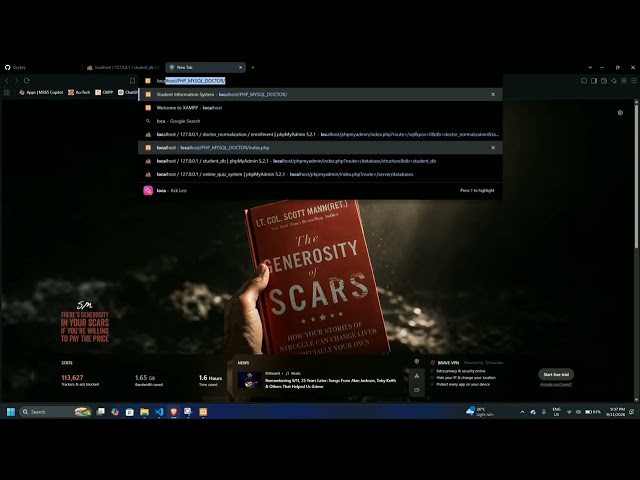
Task: Open Copilot icon in taskbar
Action: [115, 412]
